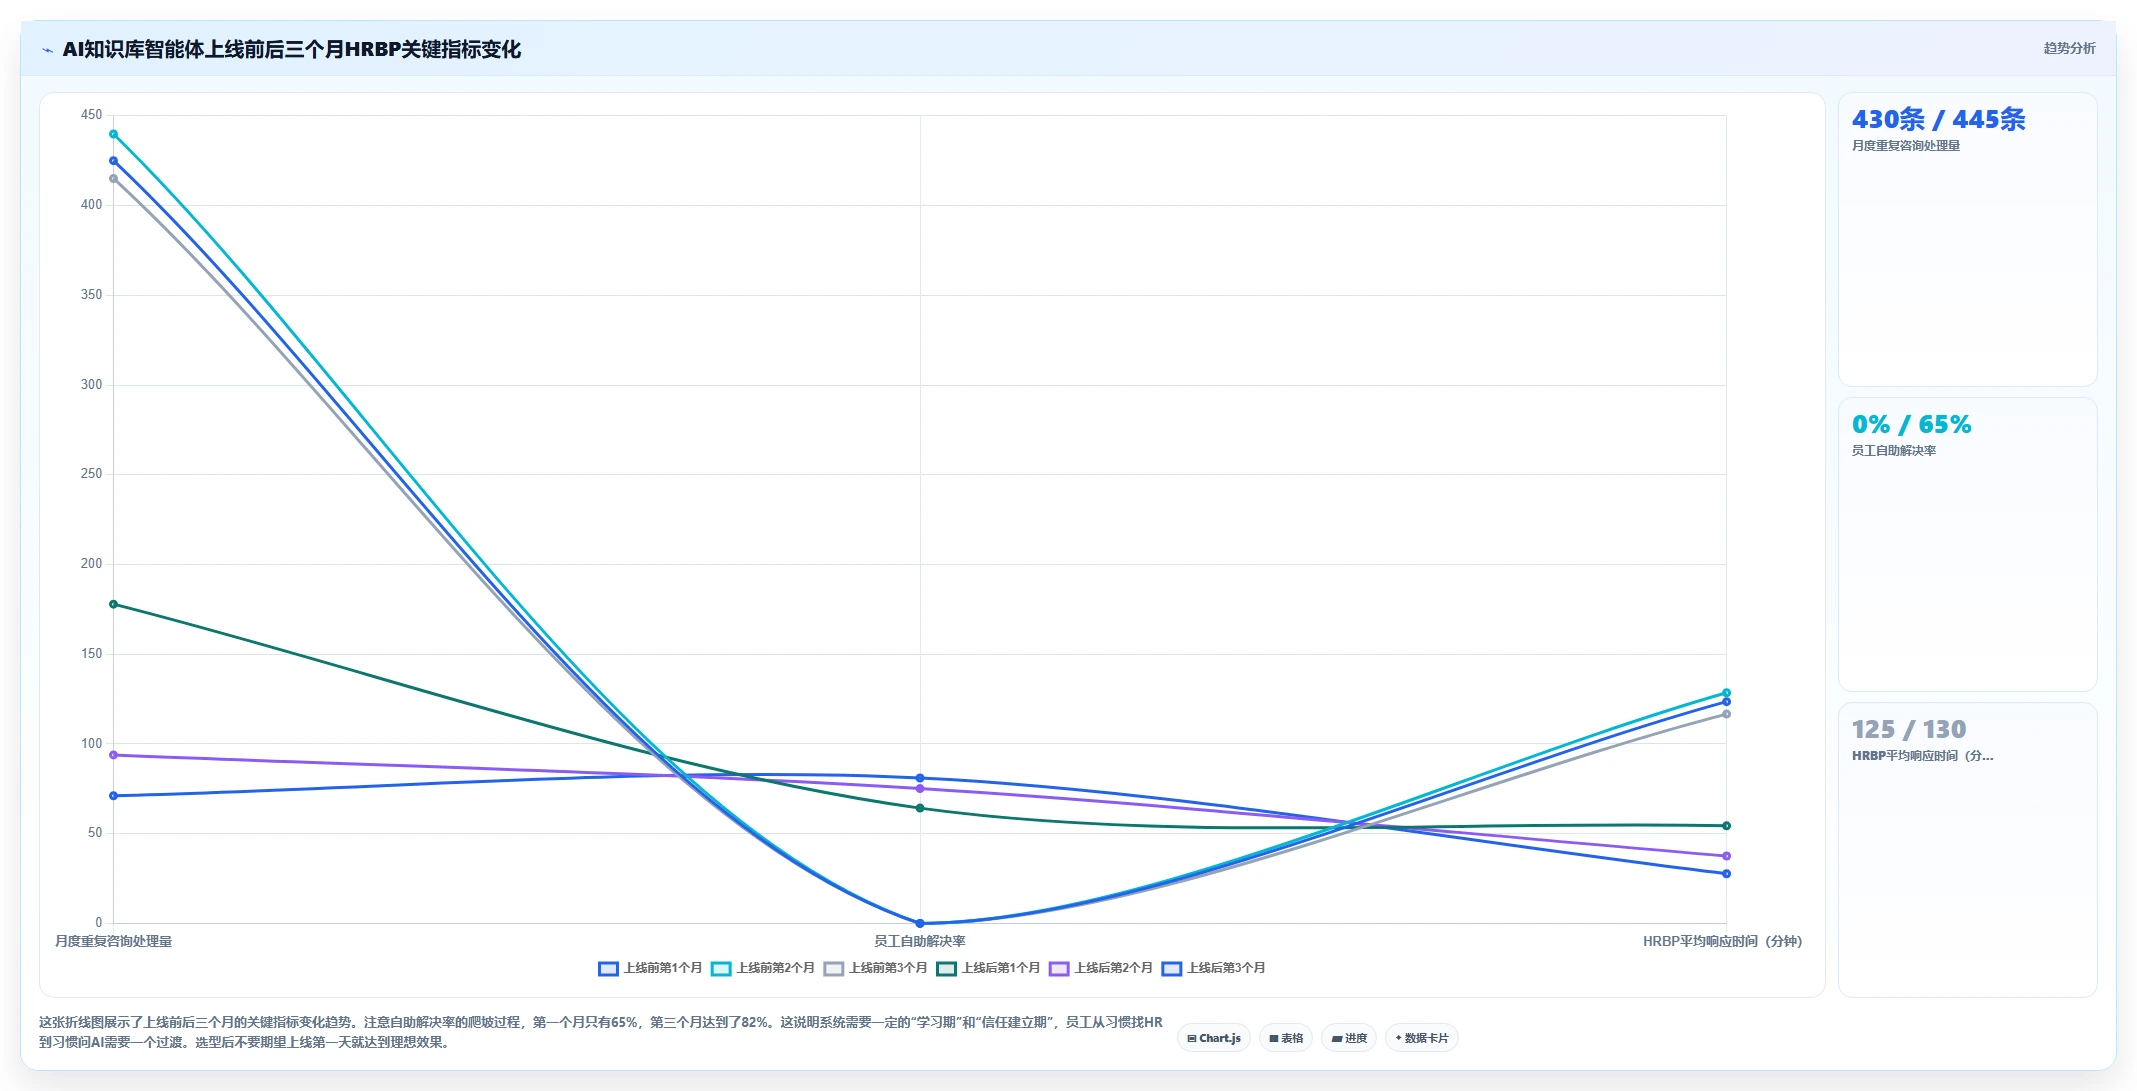Viewport: 2137px width, 1091px height.
Task: Toggle the 上线前第3个月 legend item
Action: 876,968
